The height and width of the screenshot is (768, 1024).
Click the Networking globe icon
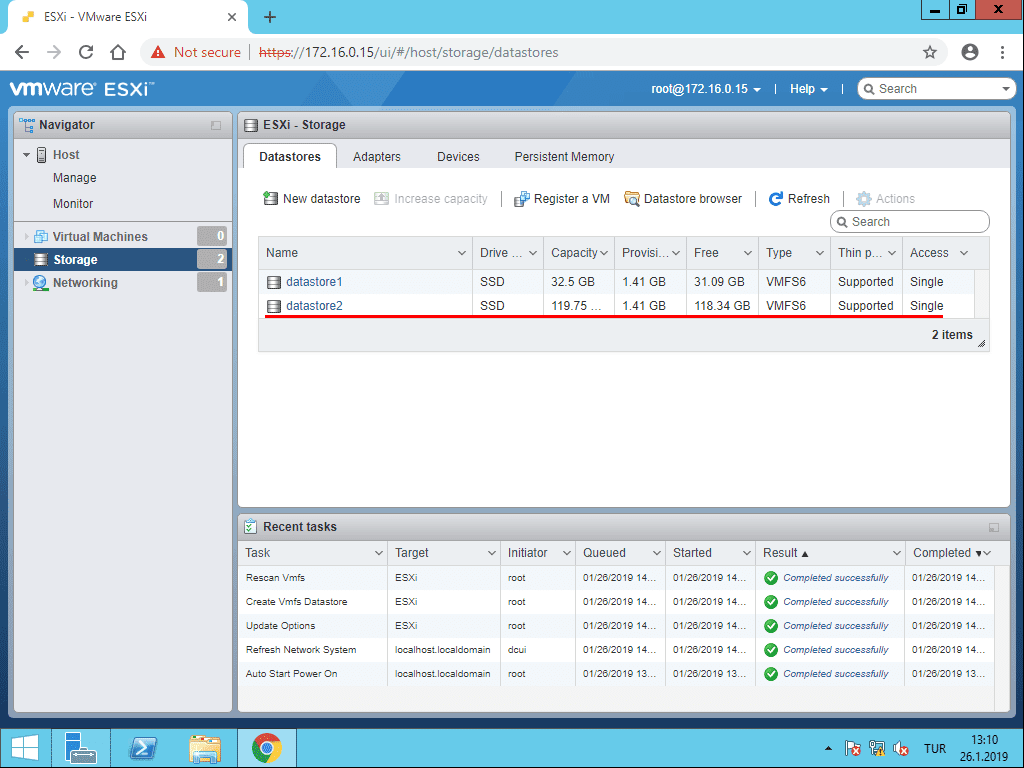[x=40, y=283]
